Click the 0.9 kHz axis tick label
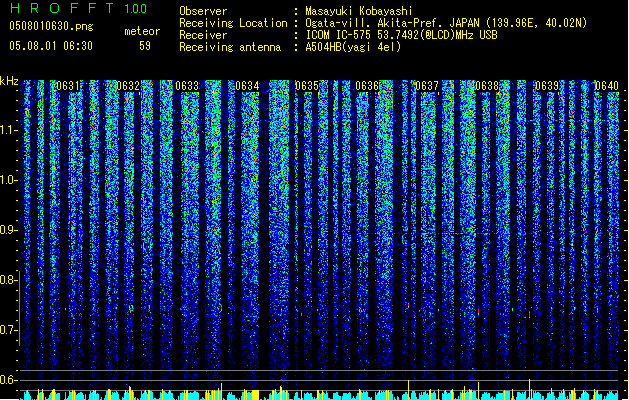This screenshot has width=629, height=400. 9,230
